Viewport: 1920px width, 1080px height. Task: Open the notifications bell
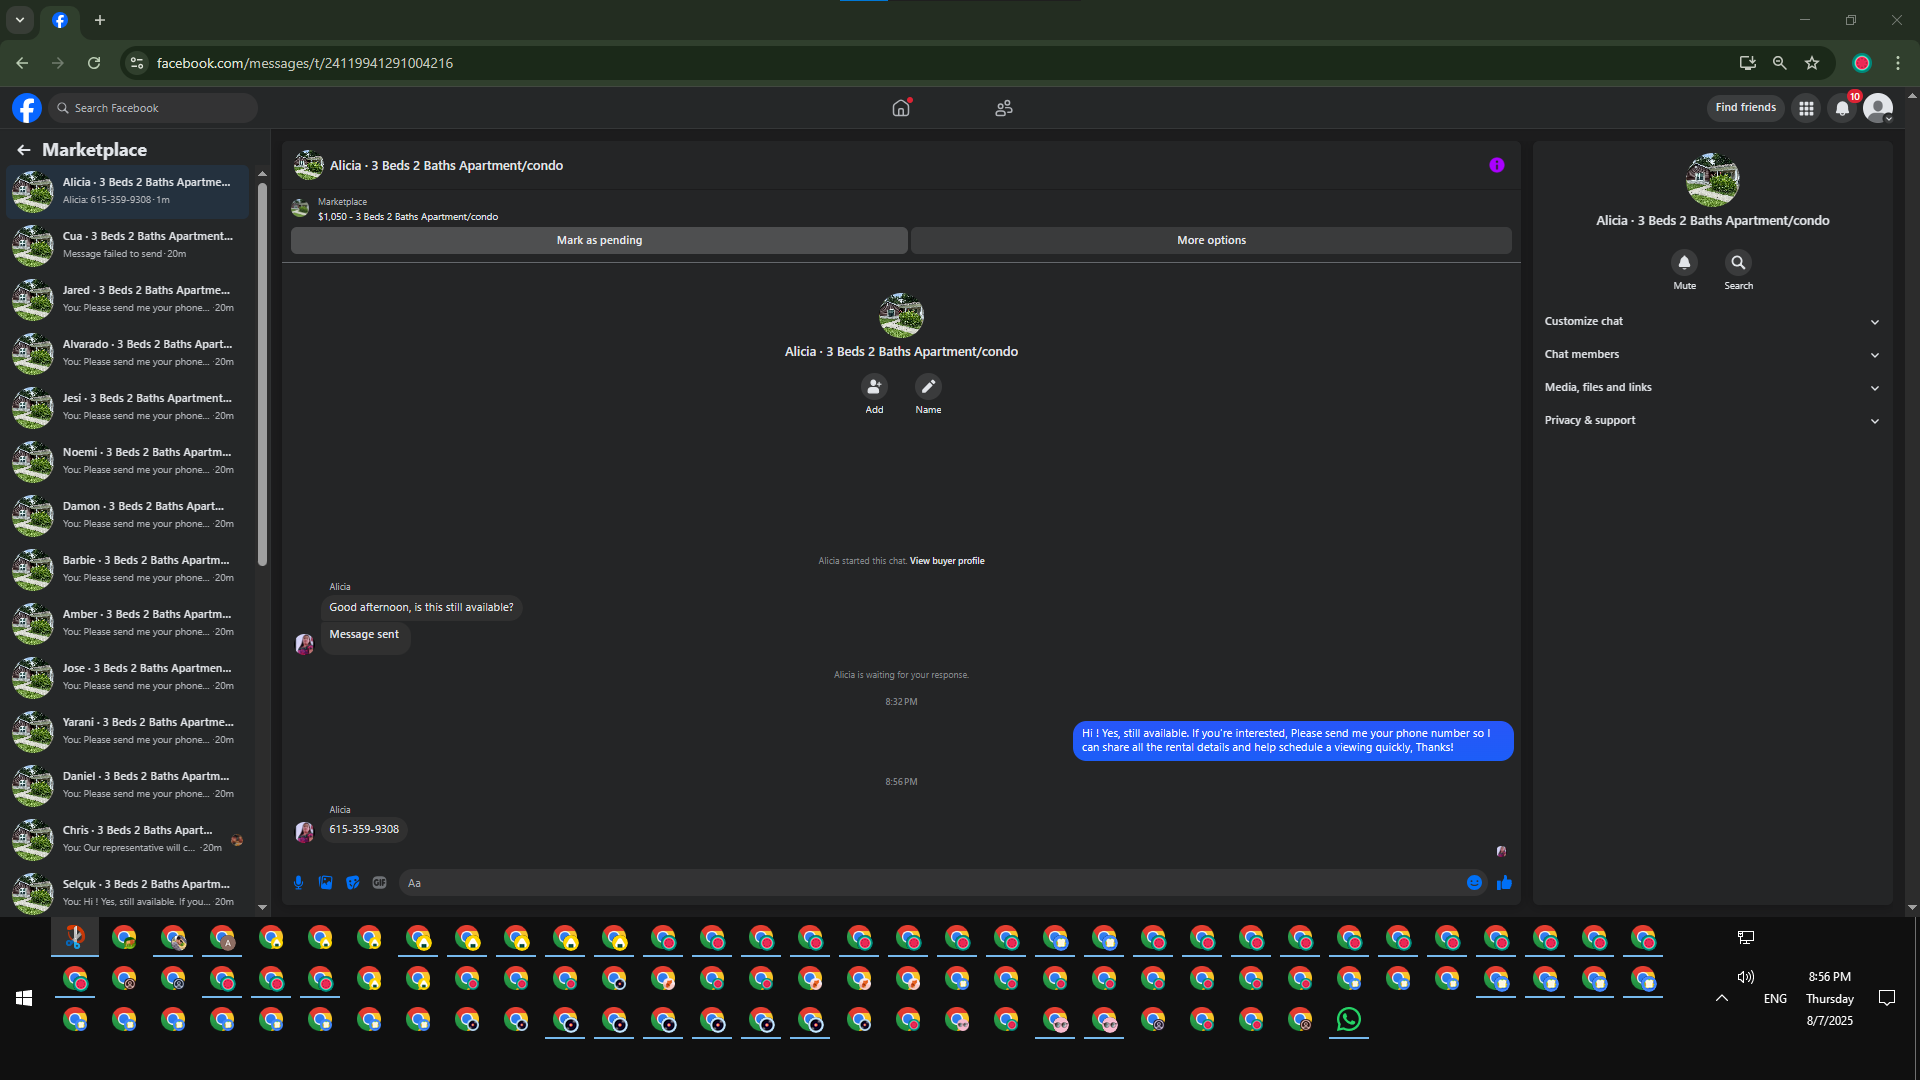coord(1842,108)
